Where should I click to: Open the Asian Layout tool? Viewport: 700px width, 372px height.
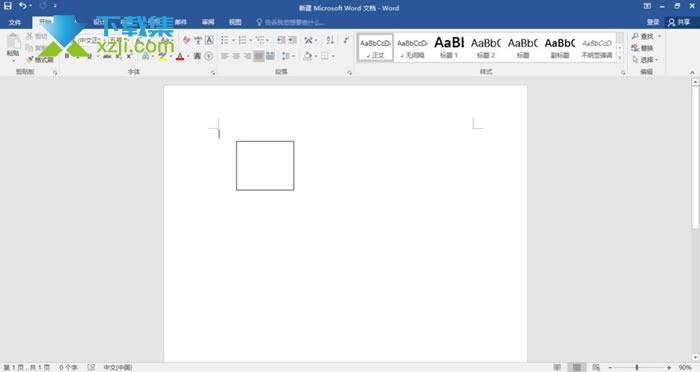click(x=308, y=40)
